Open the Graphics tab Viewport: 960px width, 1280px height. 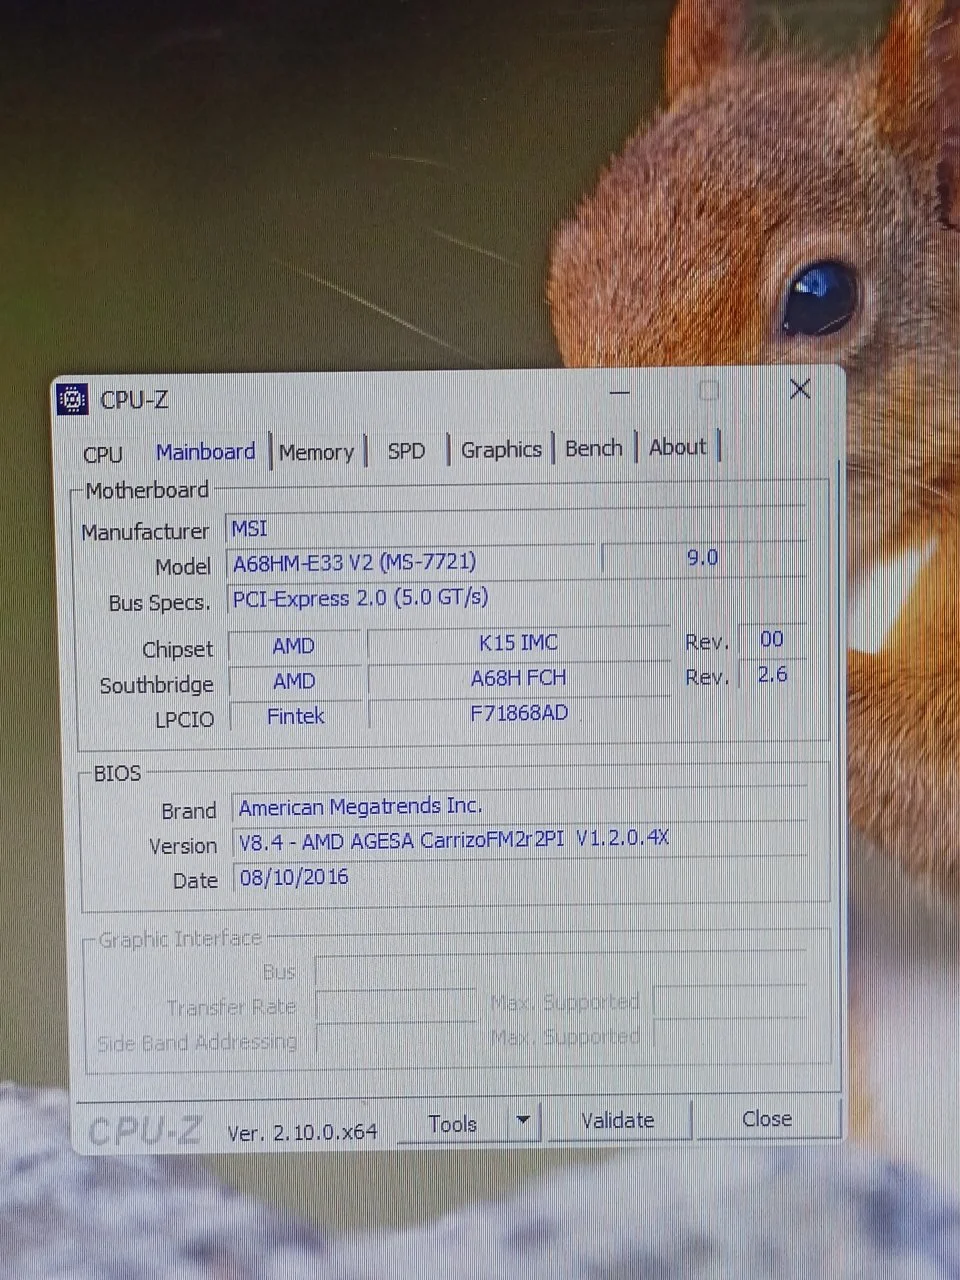[501, 450]
